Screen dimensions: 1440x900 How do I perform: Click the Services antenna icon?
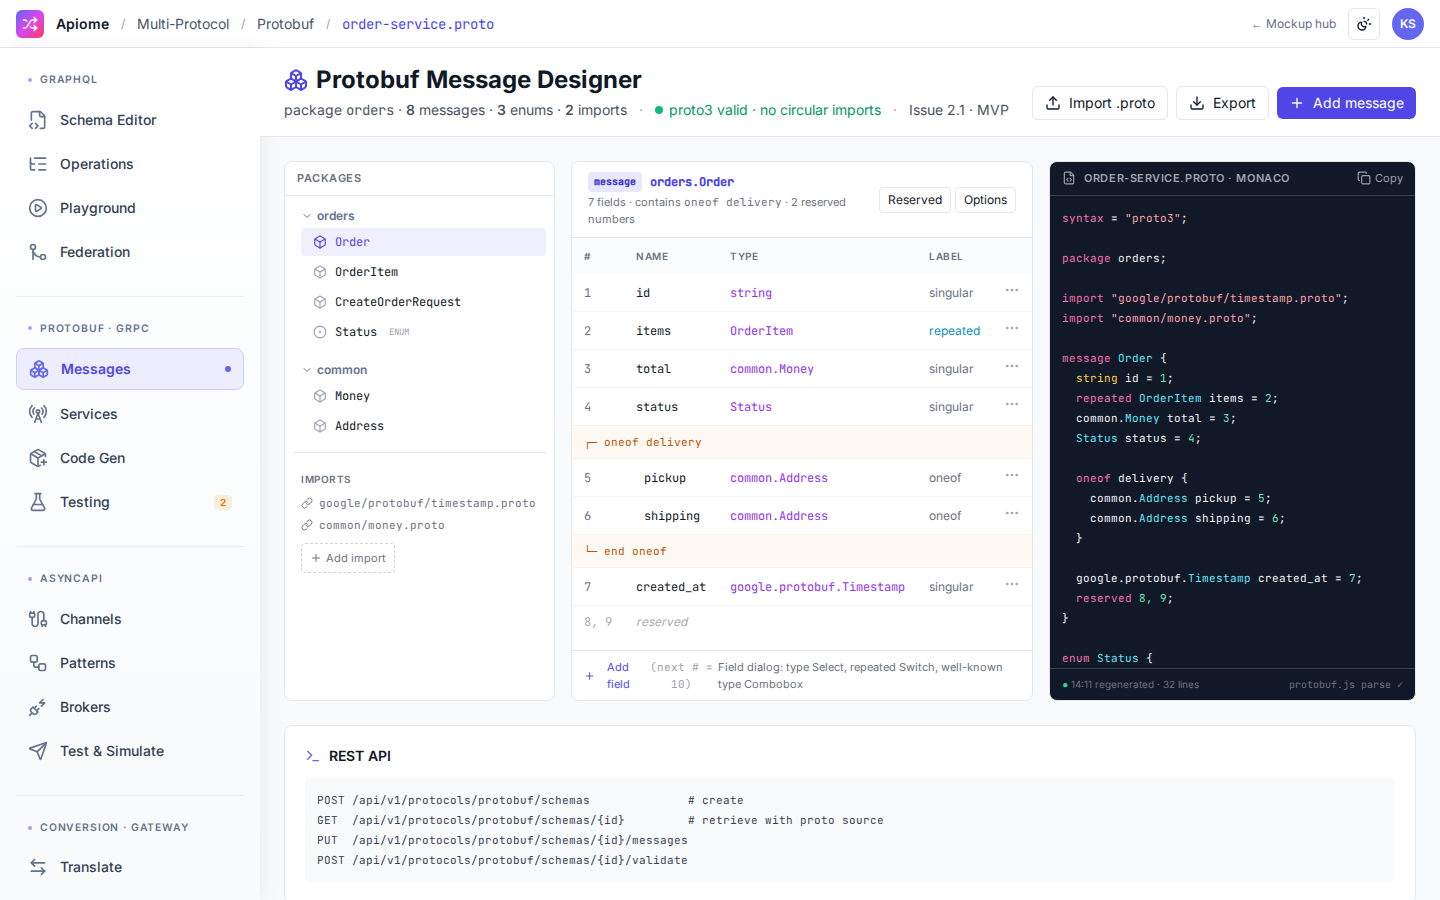(38, 414)
